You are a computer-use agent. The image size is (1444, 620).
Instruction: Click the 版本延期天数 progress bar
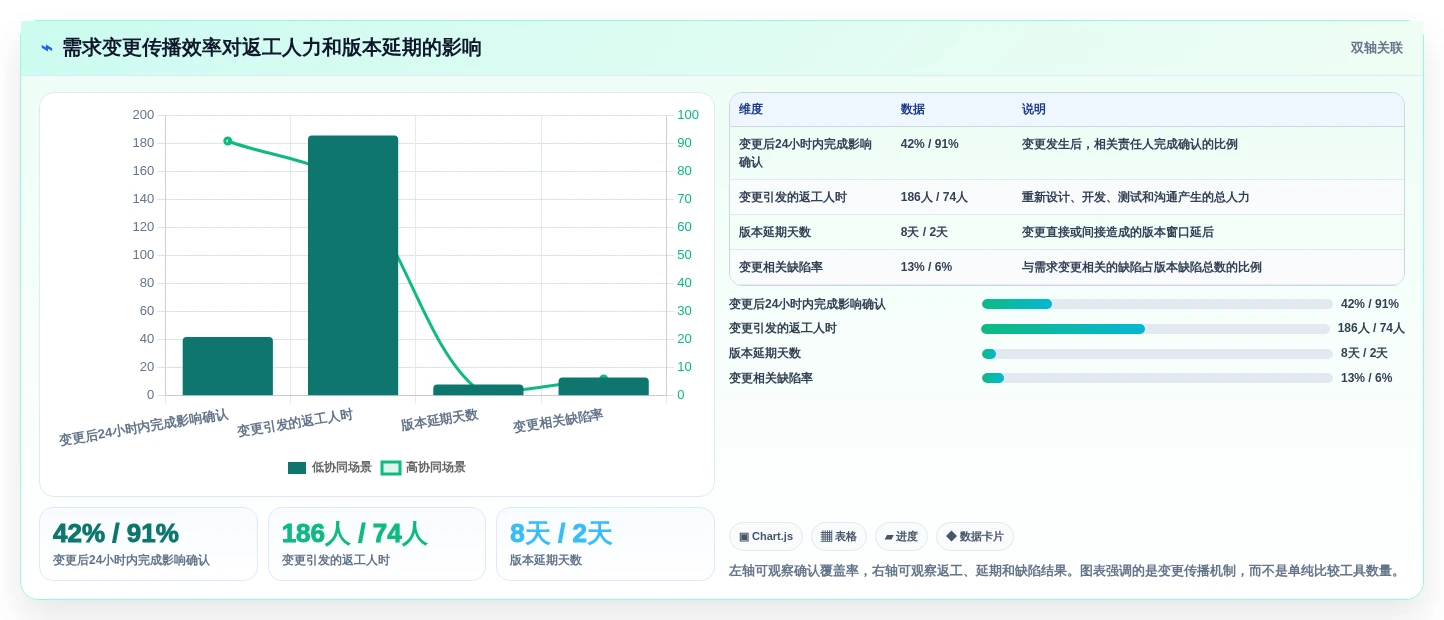point(1157,354)
